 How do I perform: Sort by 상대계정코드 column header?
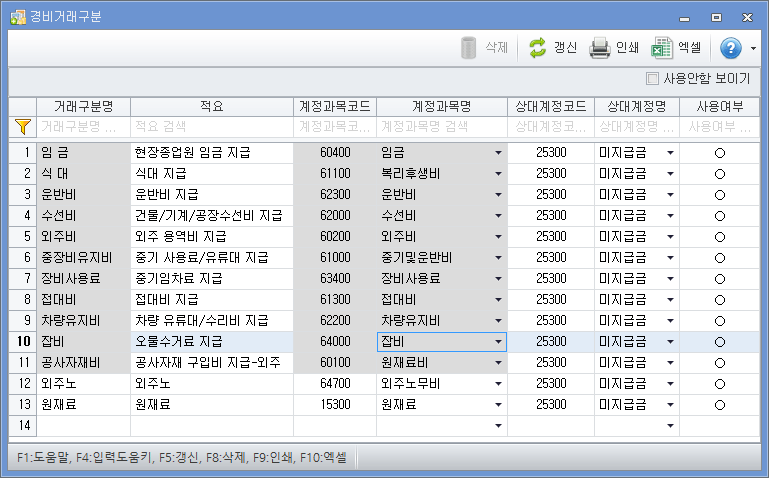[551, 106]
